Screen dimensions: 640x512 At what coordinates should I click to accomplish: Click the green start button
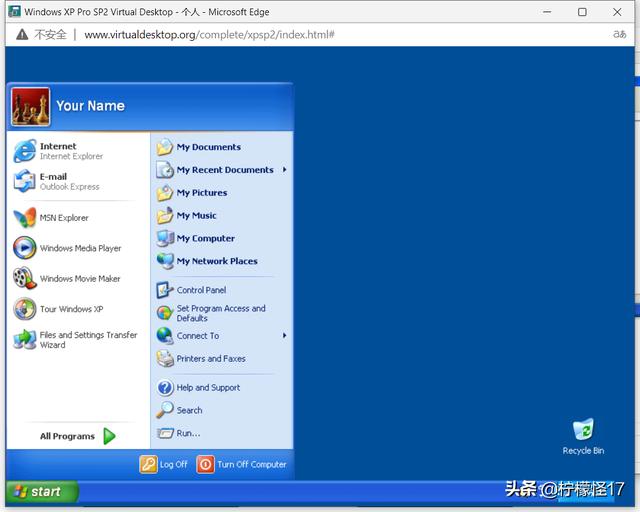tap(42, 492)
